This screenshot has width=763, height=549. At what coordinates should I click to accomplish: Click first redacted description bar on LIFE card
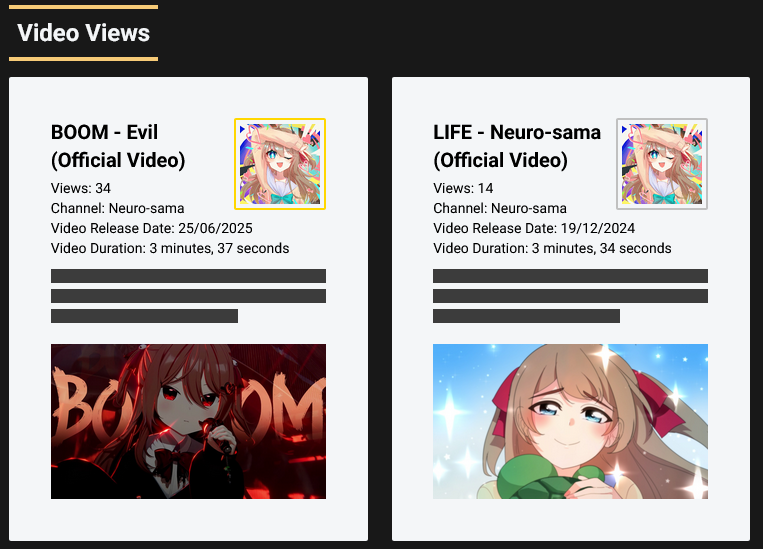pyautogui.click(x=570, y=276)
